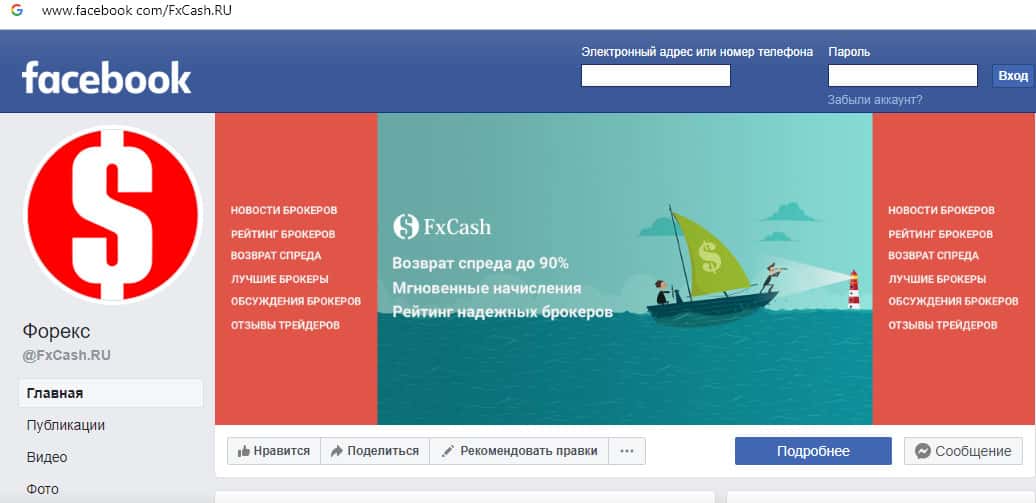
Task: Click the Пароль password field
Action: coord(903,76)
